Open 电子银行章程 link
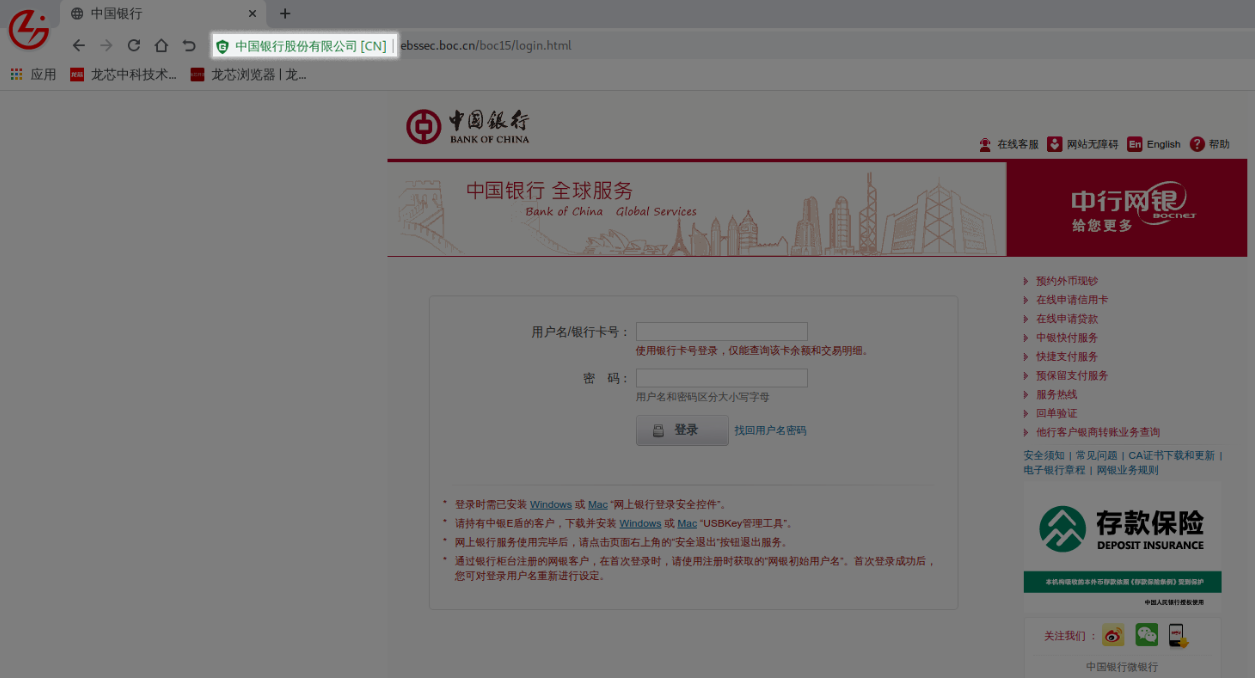The width and height of the screenshot is (1255, 678). coord(1054,470)
